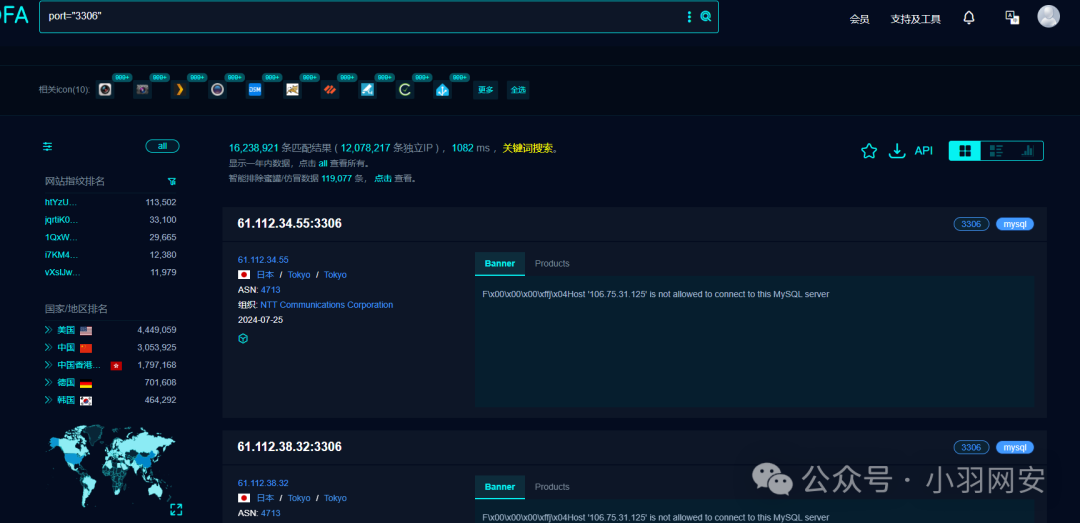Filter by the blue house icon

442,90
